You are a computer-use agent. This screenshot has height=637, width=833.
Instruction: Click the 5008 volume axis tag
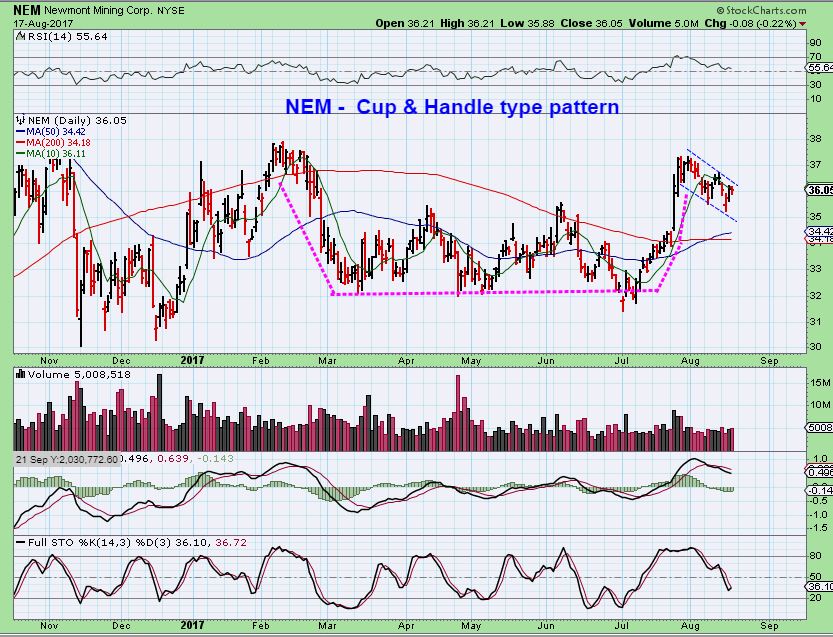point(820,427)
